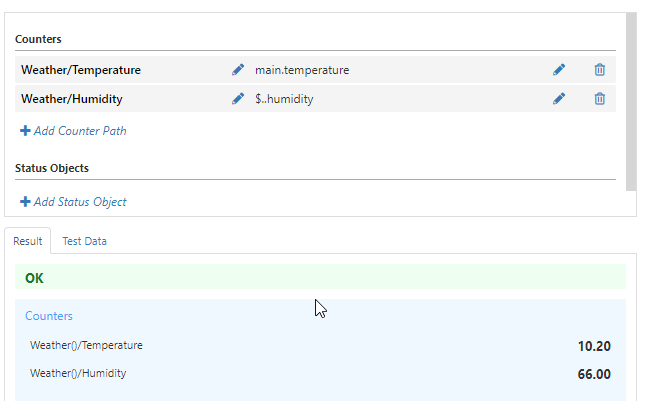Click the OK result status banner

tap(320, 276)
